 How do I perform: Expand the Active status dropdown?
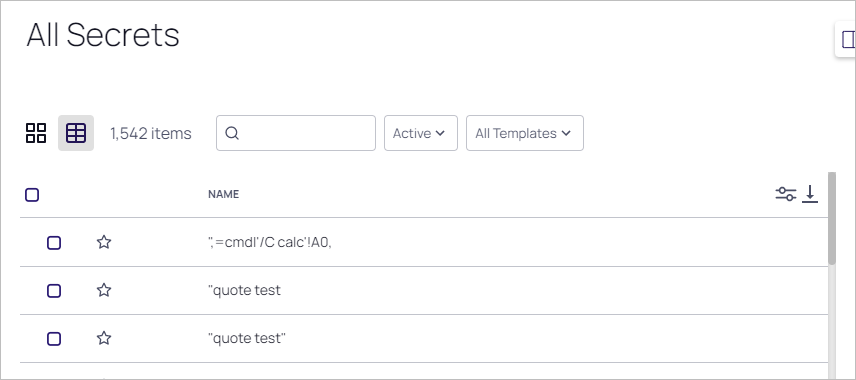pos(421,133)
